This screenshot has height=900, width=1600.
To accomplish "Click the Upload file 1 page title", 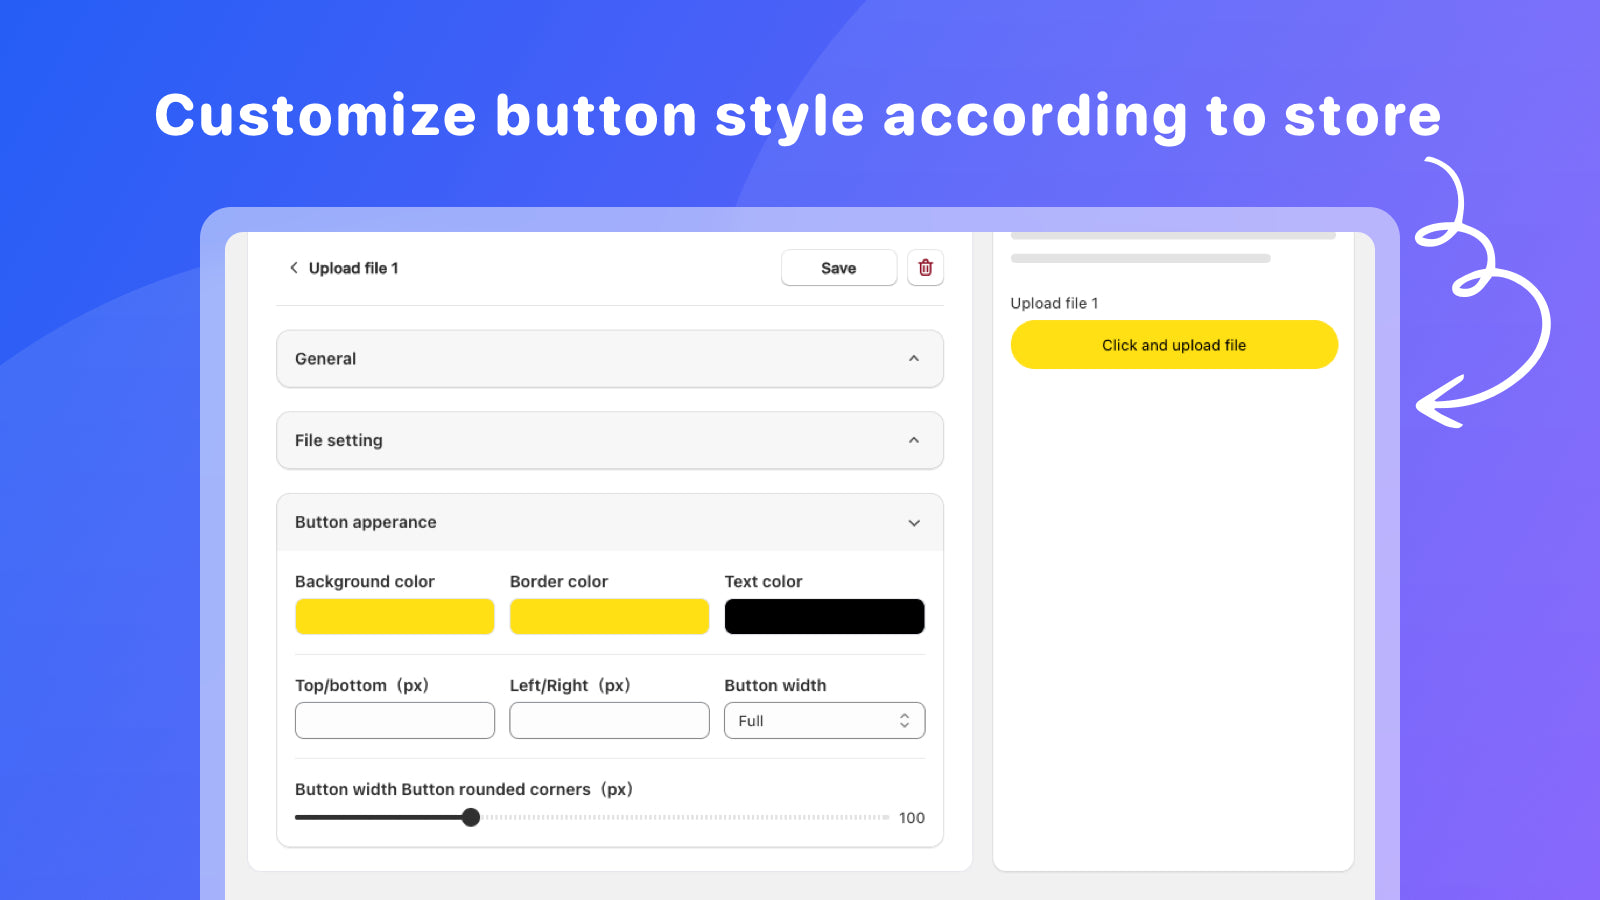I will [x=352, y=268].
